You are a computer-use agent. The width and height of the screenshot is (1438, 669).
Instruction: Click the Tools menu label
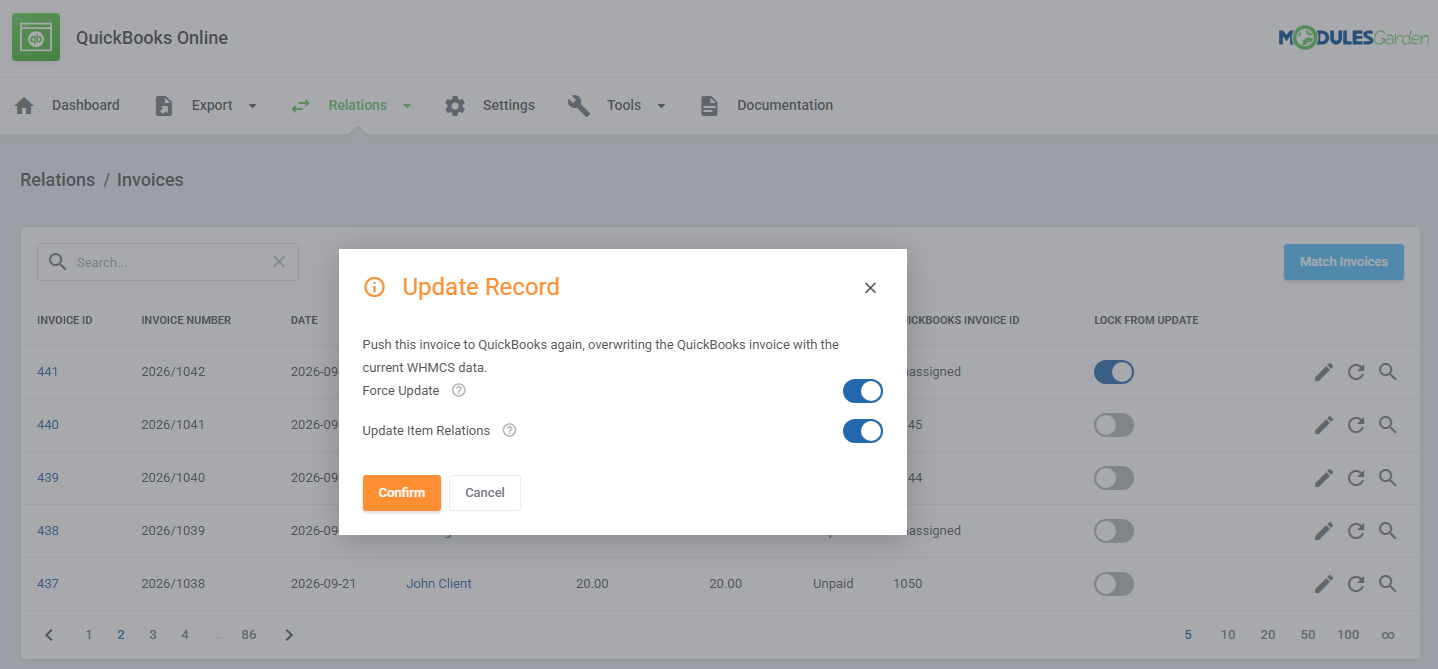tap(624, 105)
